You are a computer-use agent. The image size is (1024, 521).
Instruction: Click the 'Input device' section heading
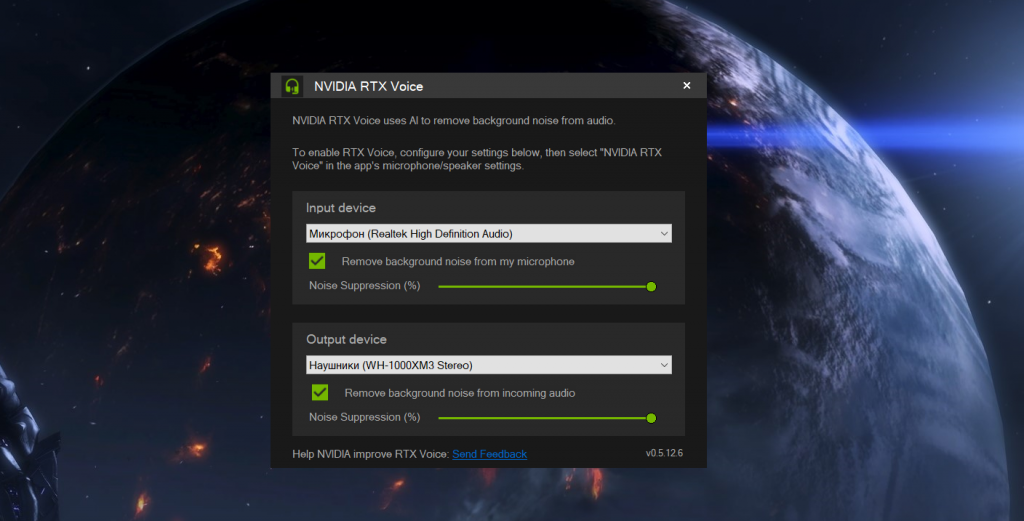(341, 208)
